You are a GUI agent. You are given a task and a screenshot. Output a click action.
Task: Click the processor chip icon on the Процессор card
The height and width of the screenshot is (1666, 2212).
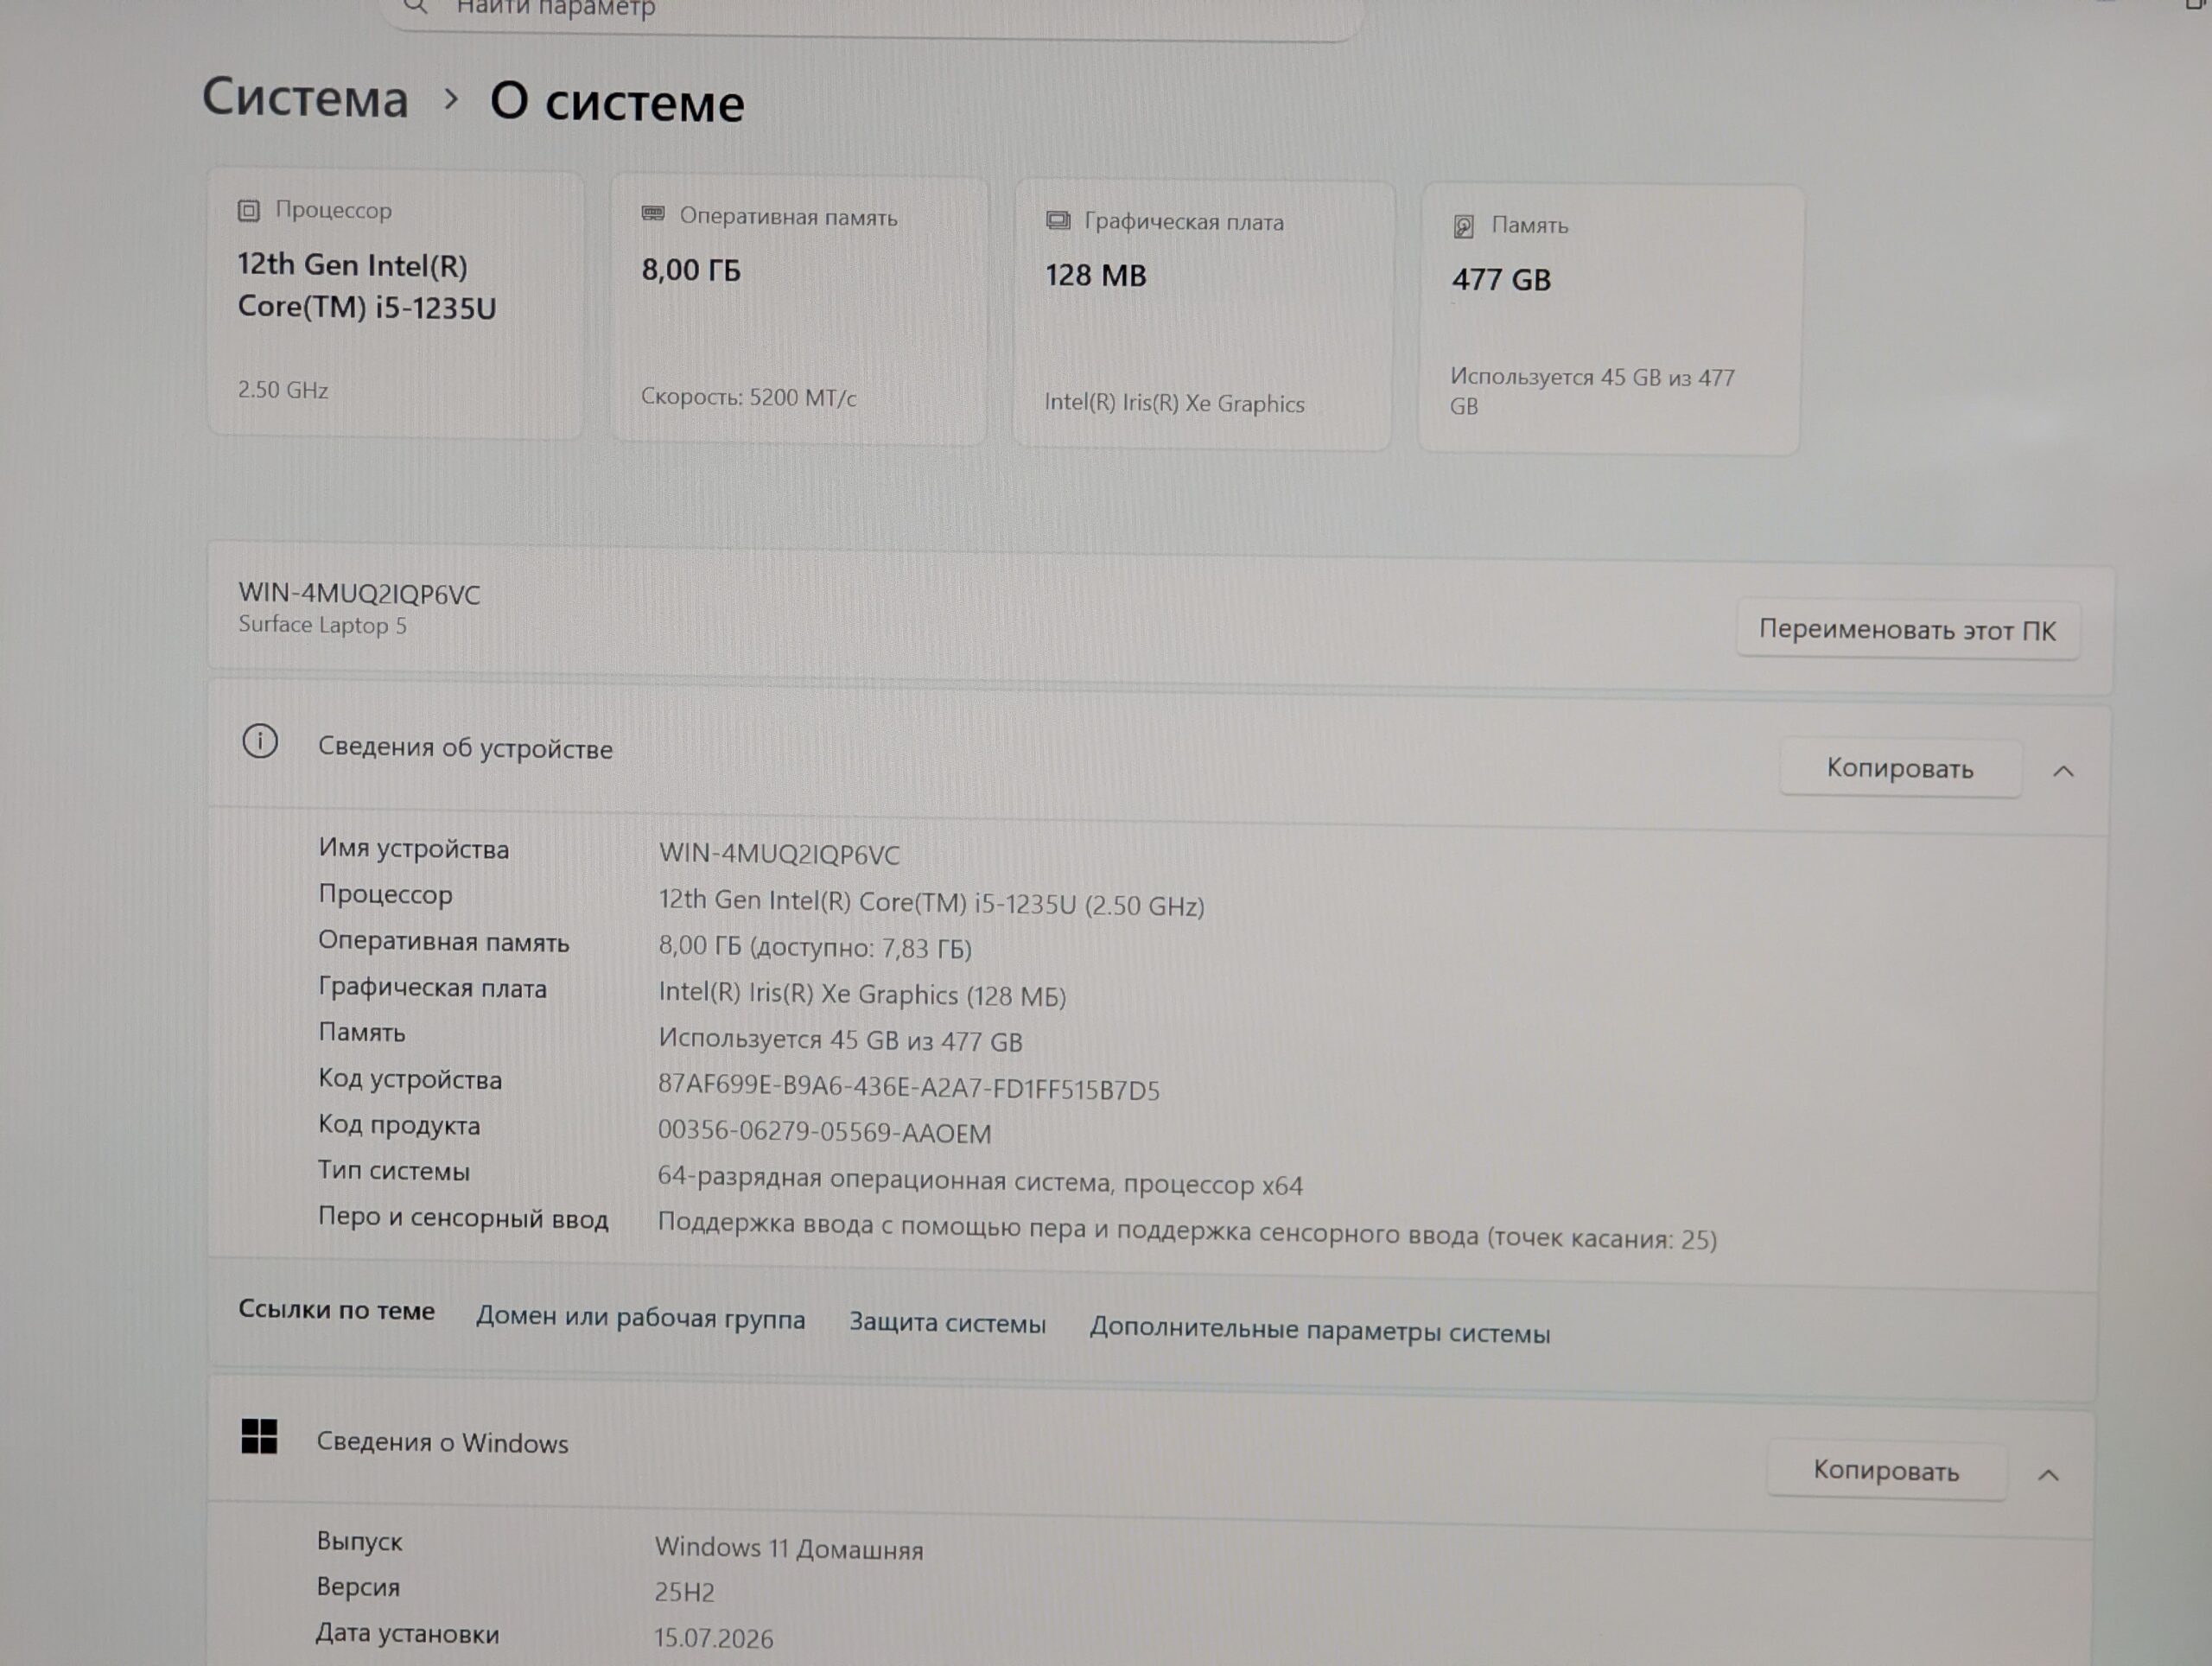tap(248, 211)
